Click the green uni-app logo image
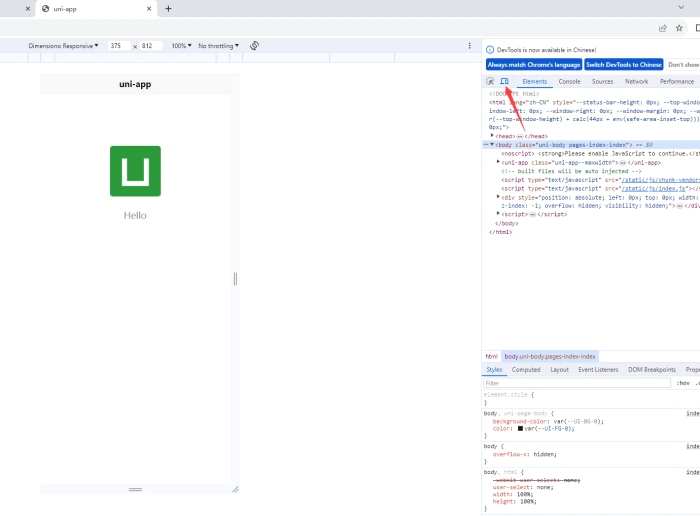700x516 pixels. (x=135, y=171)
